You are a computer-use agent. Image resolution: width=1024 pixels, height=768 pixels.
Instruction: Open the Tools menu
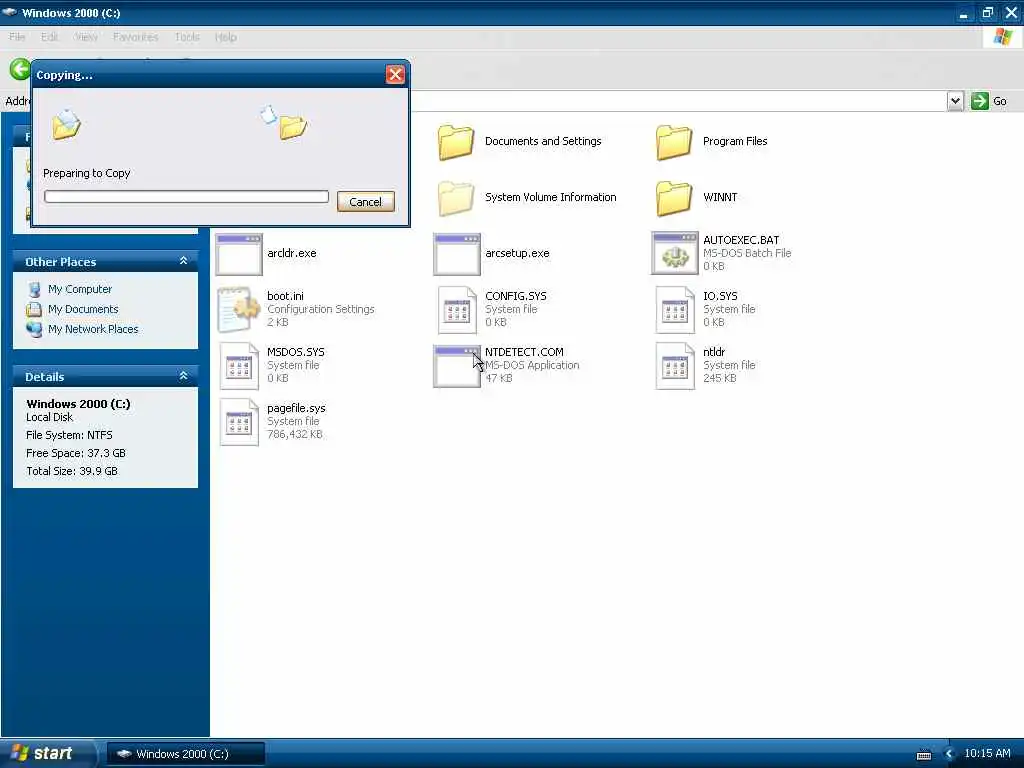pos(187,37)
